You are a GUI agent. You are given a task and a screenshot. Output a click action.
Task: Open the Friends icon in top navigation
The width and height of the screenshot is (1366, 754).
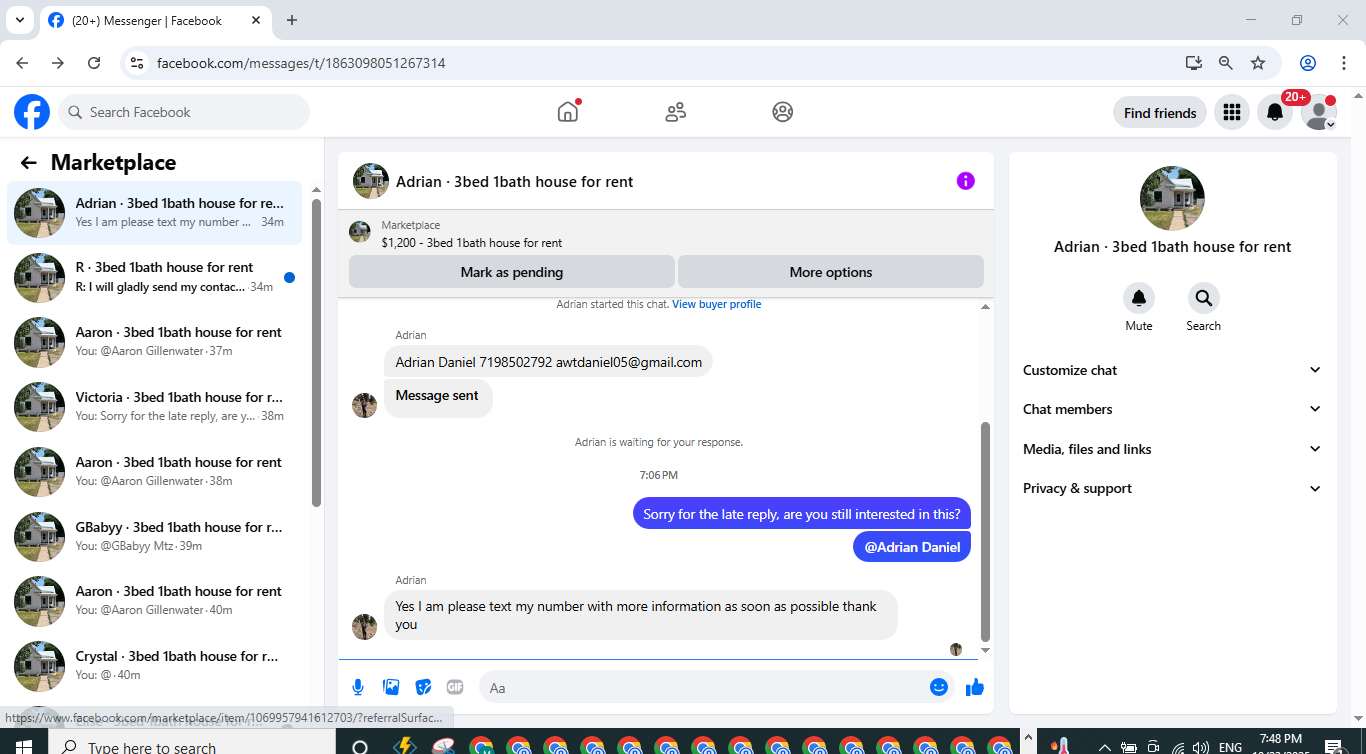click(x=676, y=112)
